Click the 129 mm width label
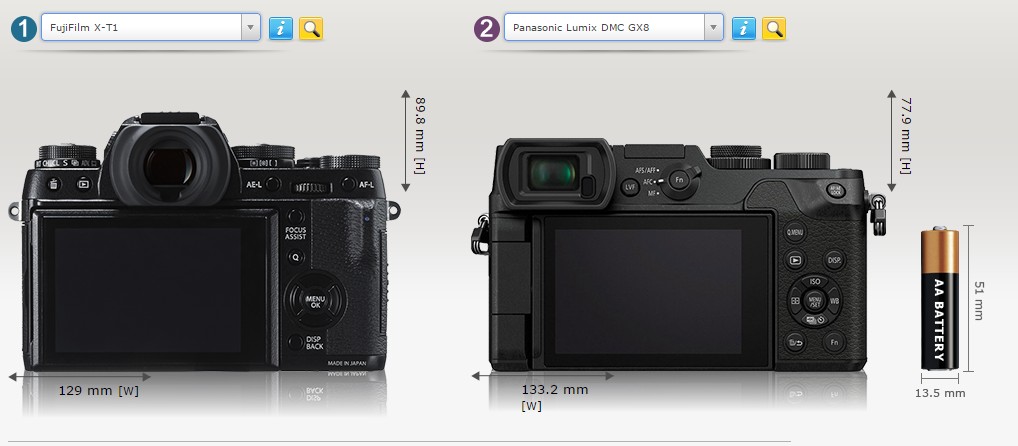 click(x=98, y=390)
